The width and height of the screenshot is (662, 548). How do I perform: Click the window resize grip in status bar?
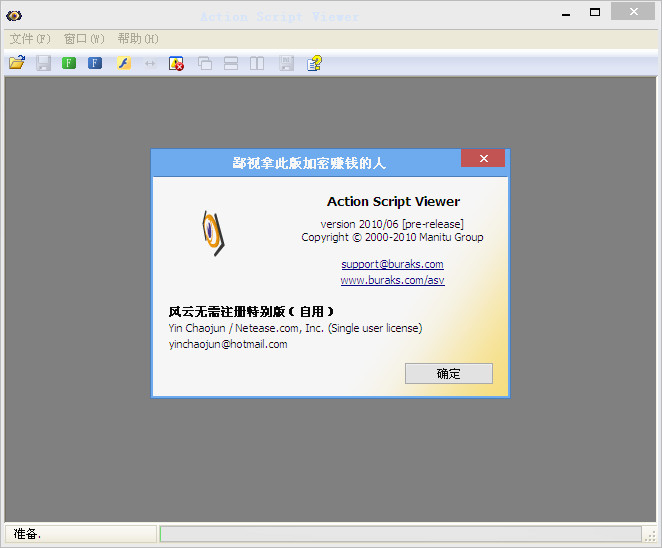pyautogui.click(x=650, y=536)
